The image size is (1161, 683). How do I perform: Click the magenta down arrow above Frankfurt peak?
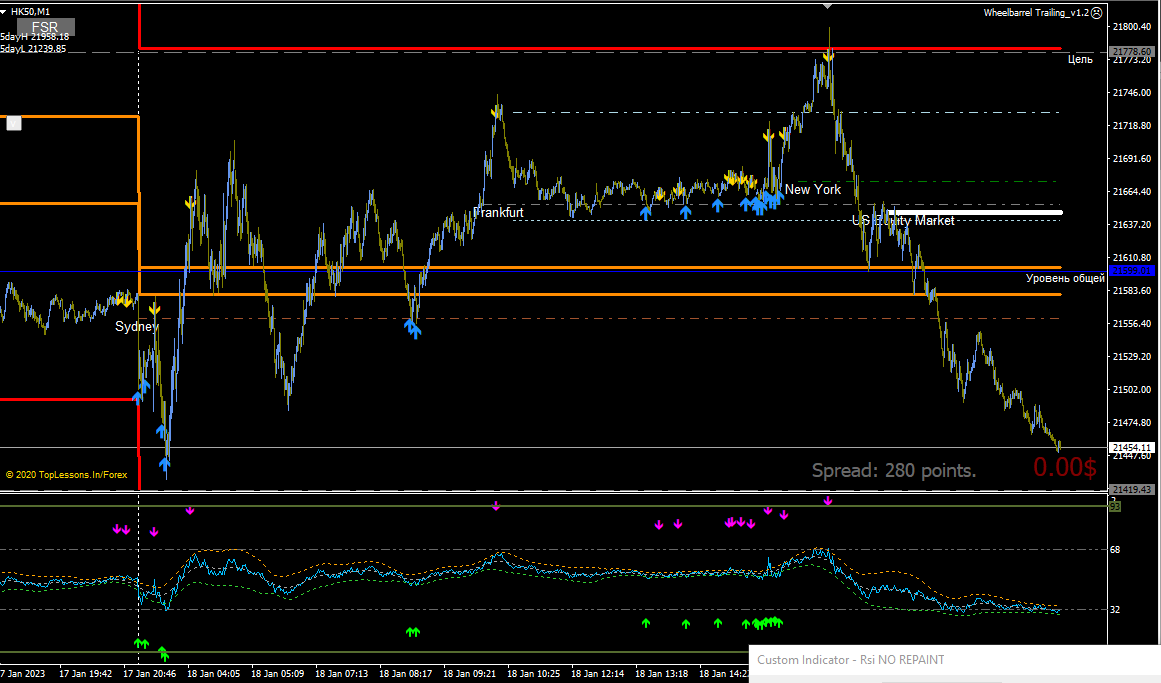click(x=495, y=507)
